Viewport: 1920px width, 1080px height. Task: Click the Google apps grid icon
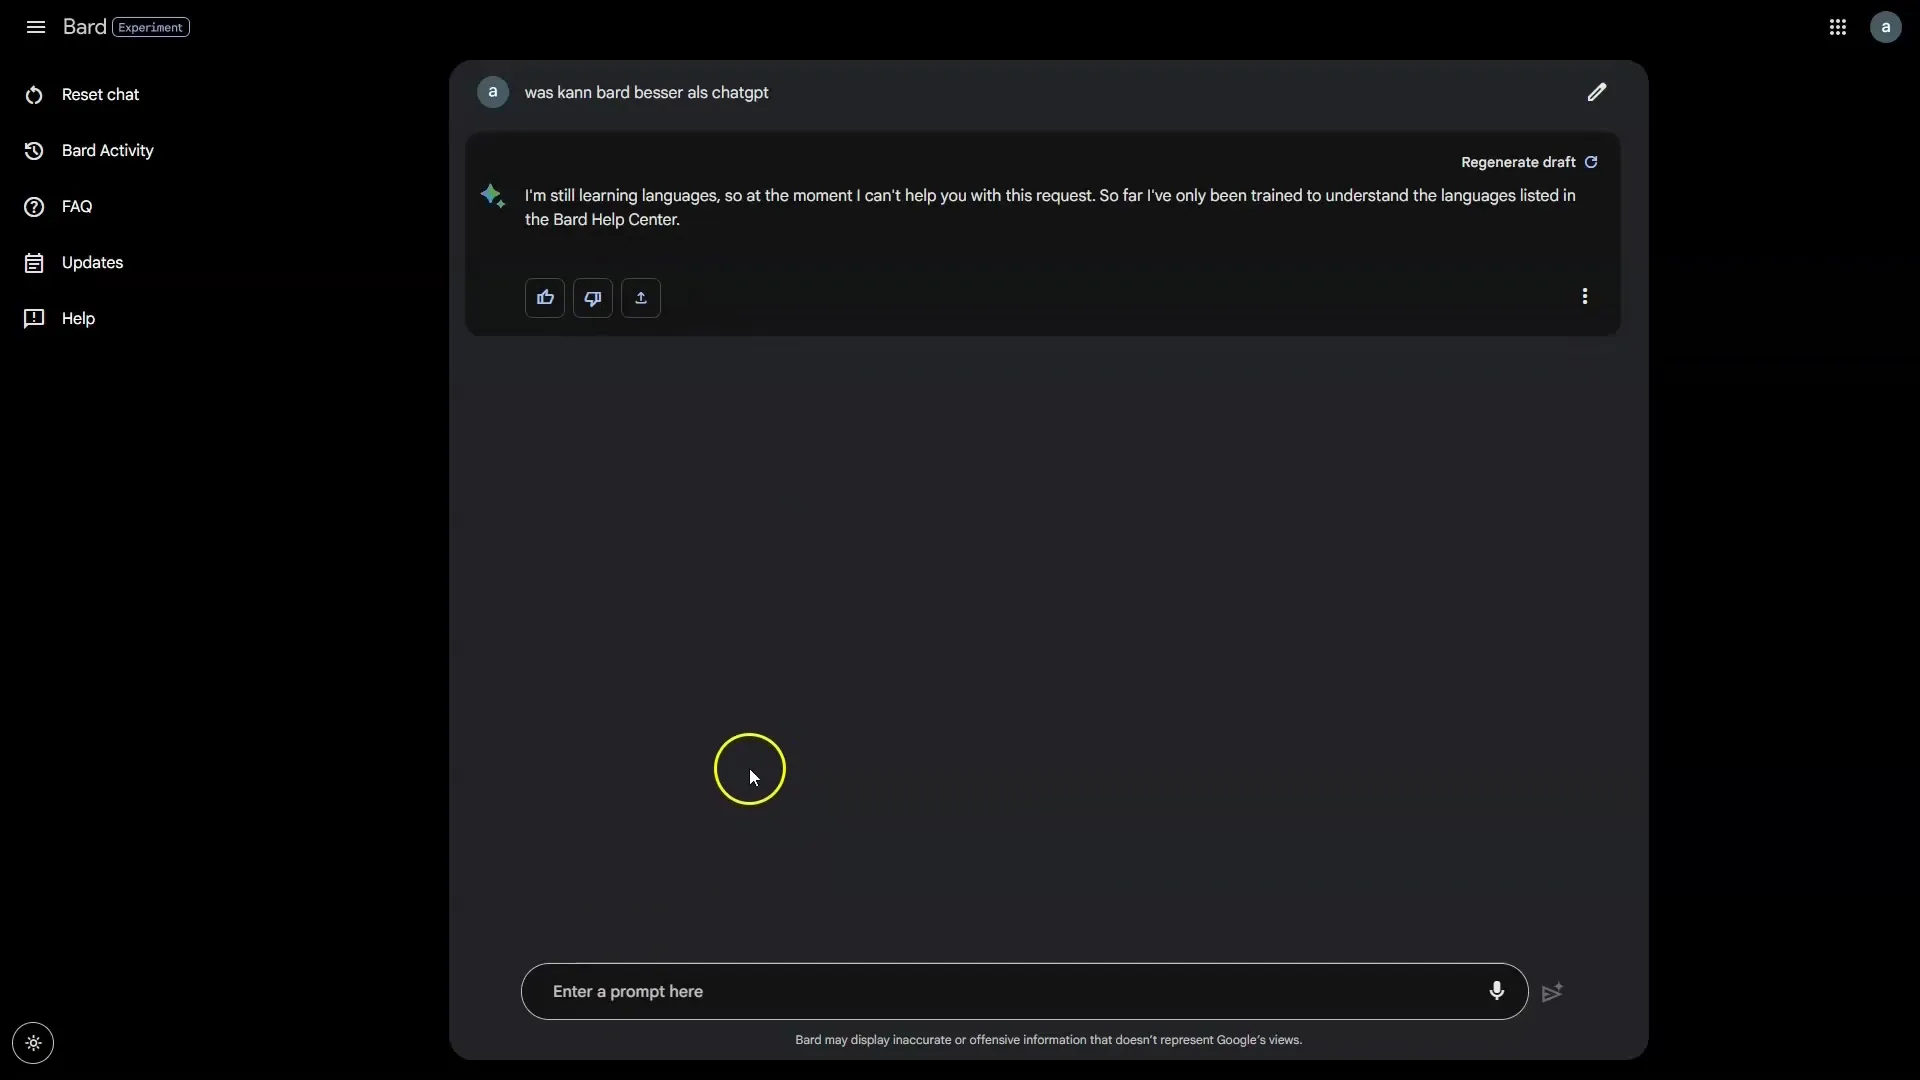click(x=1837, y=26)
